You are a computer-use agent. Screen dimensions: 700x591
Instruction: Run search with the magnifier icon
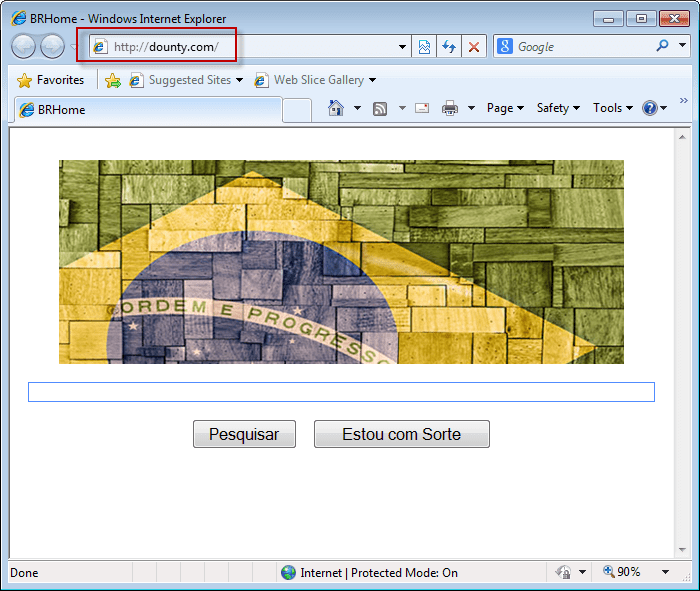(662, 46)
